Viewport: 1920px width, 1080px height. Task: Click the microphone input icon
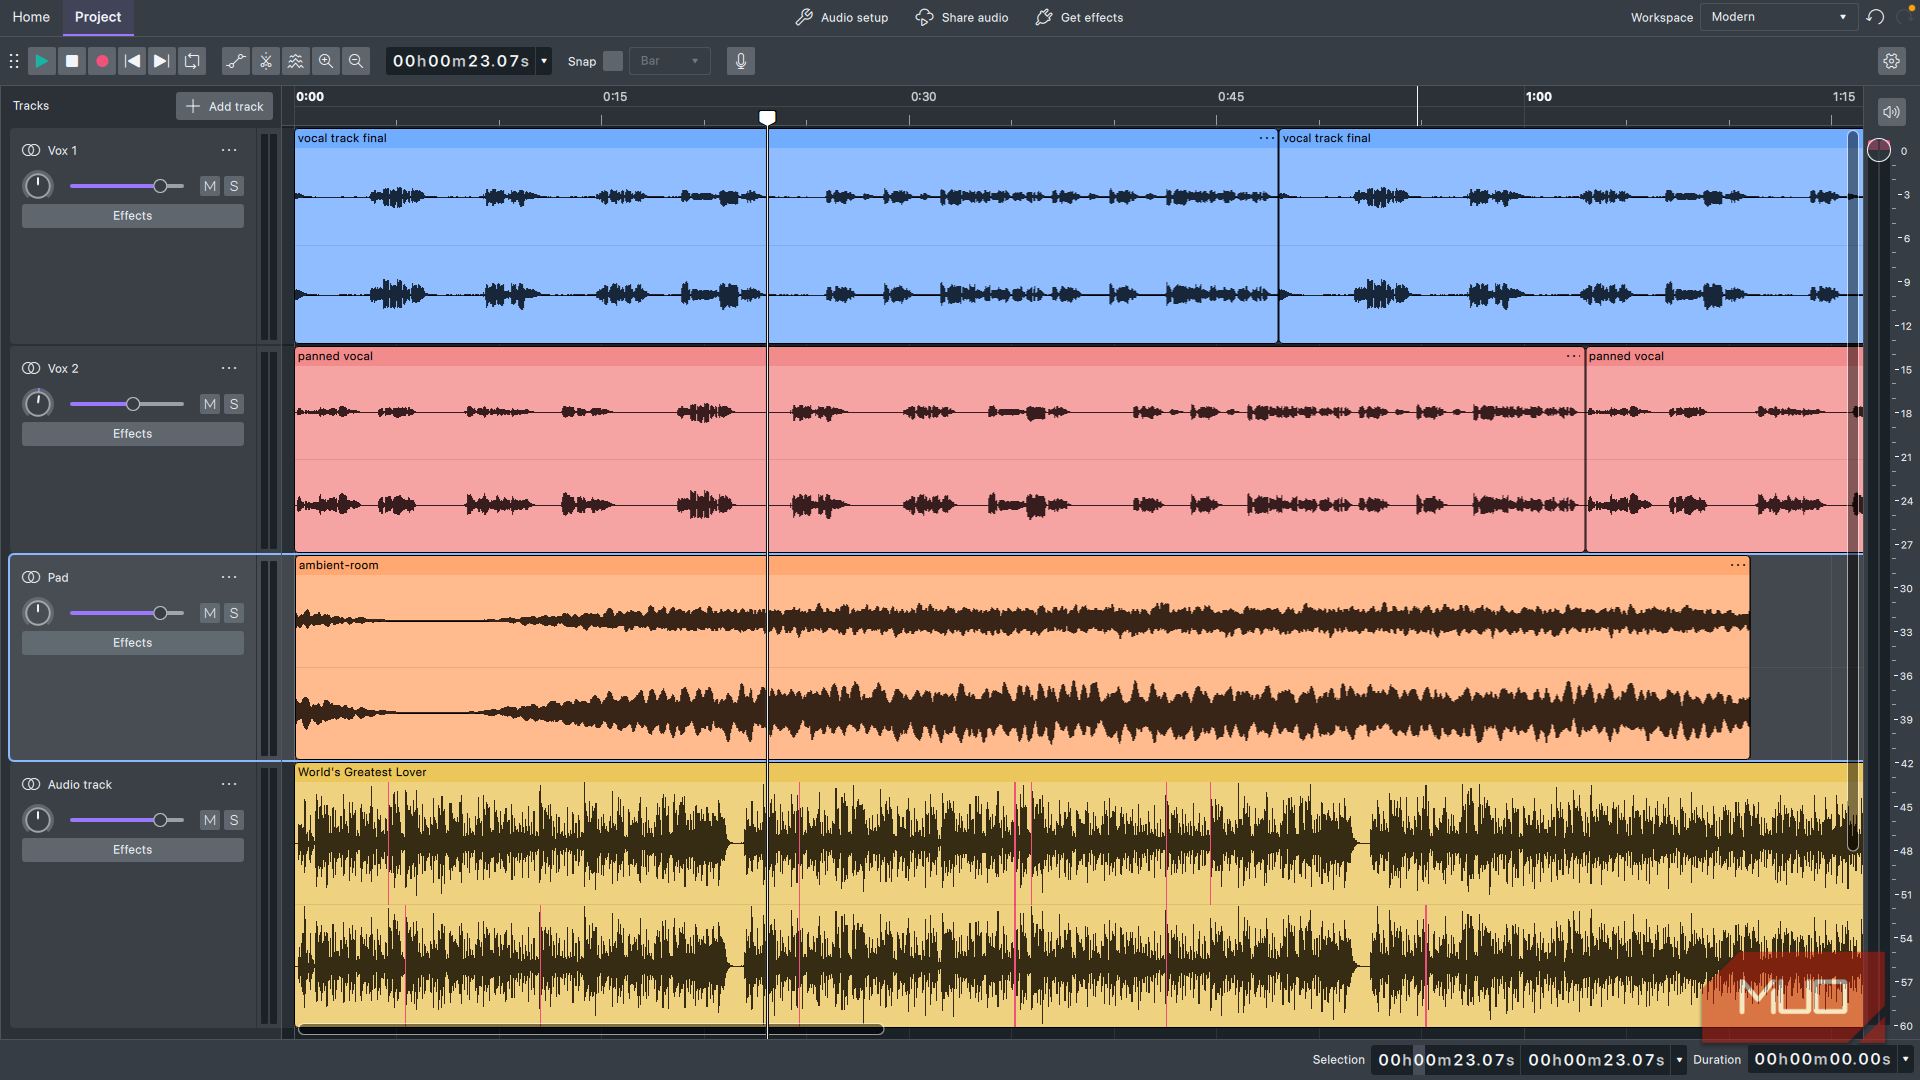click(x=741, y=61)
